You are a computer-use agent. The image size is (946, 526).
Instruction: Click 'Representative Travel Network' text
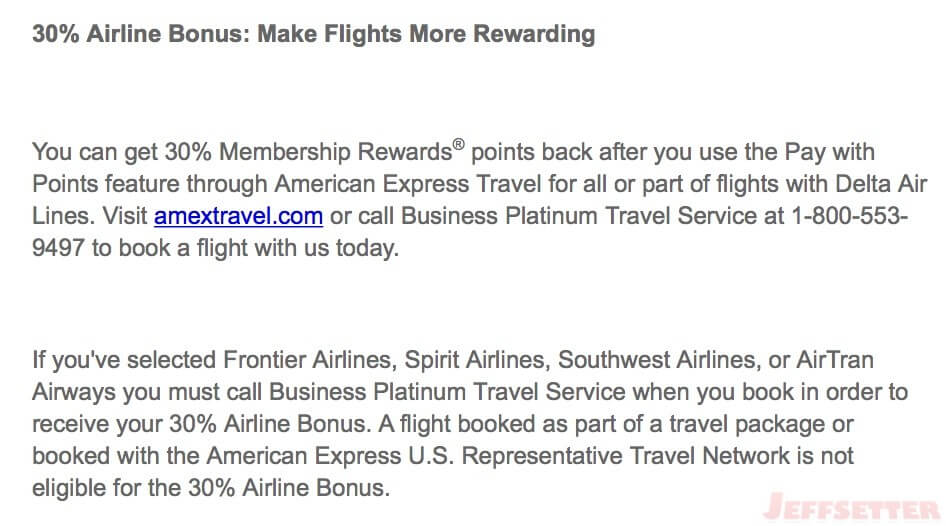tap(626, 456)
